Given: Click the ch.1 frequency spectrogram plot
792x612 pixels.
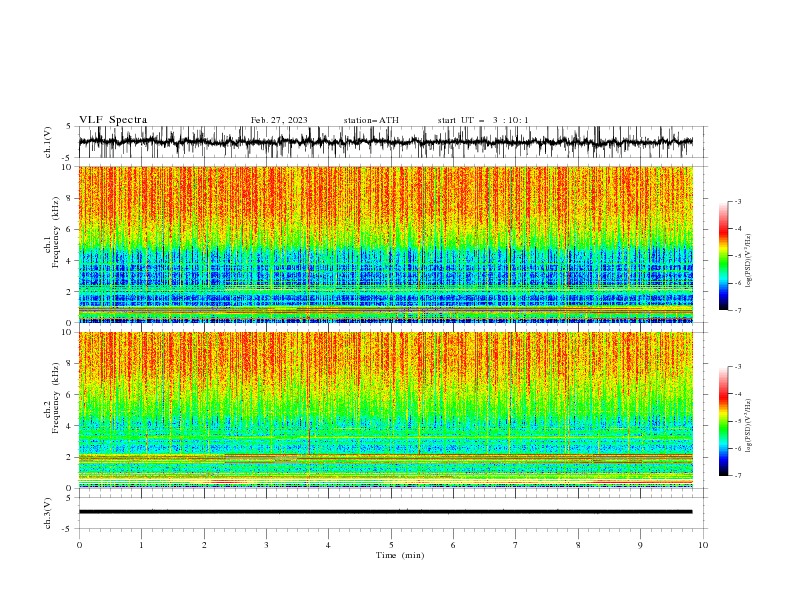Looking at the screenshot, I should 386,244.
